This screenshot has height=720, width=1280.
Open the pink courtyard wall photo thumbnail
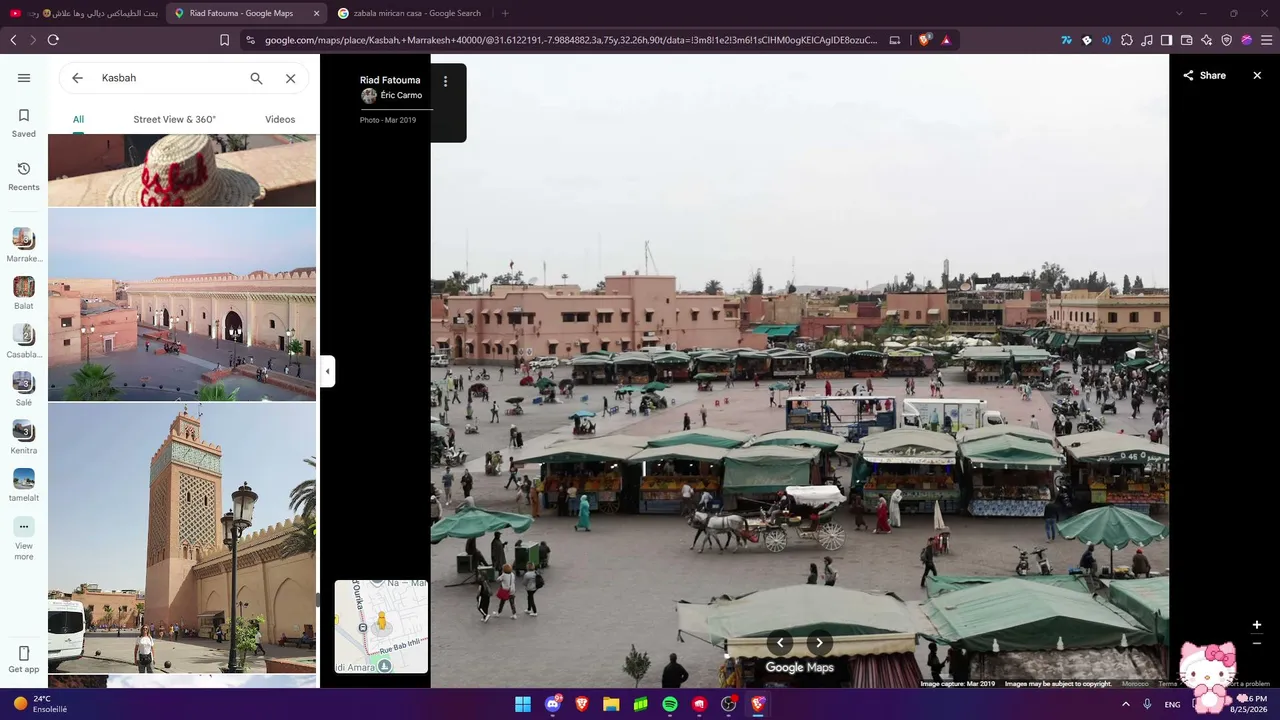point(182,304)
